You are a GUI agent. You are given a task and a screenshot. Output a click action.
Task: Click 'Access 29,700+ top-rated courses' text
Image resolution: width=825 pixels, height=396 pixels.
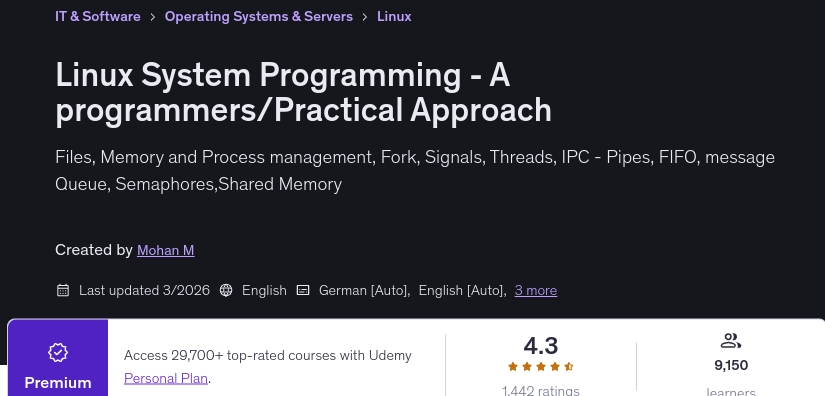coord(268,356)
